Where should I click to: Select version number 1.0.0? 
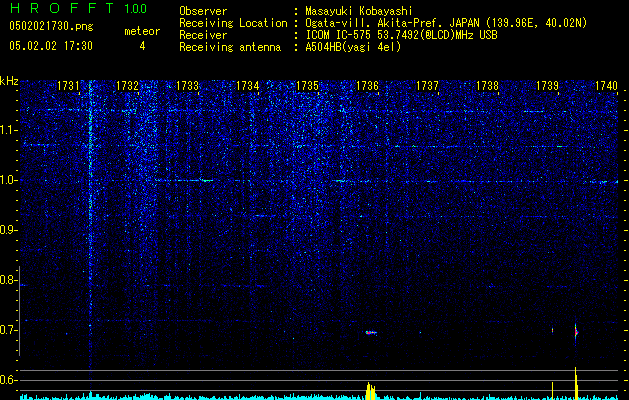pos(135,9)
